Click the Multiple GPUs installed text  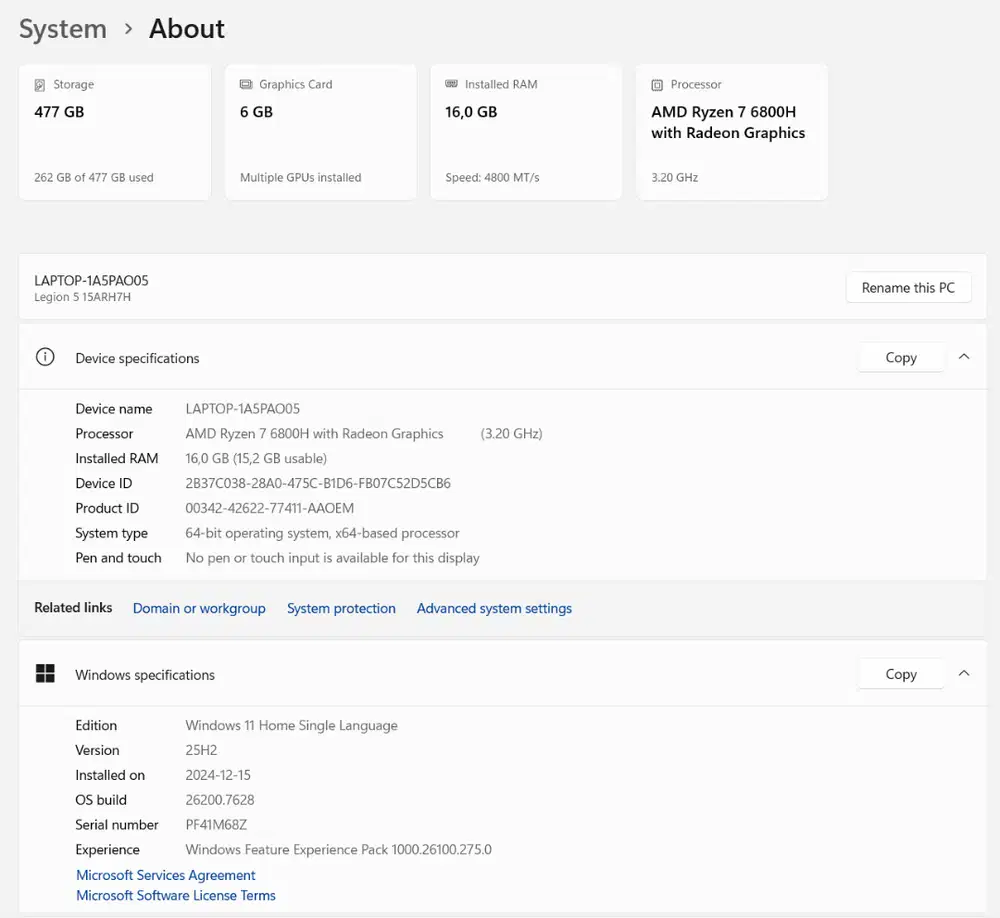coord(300,178)
